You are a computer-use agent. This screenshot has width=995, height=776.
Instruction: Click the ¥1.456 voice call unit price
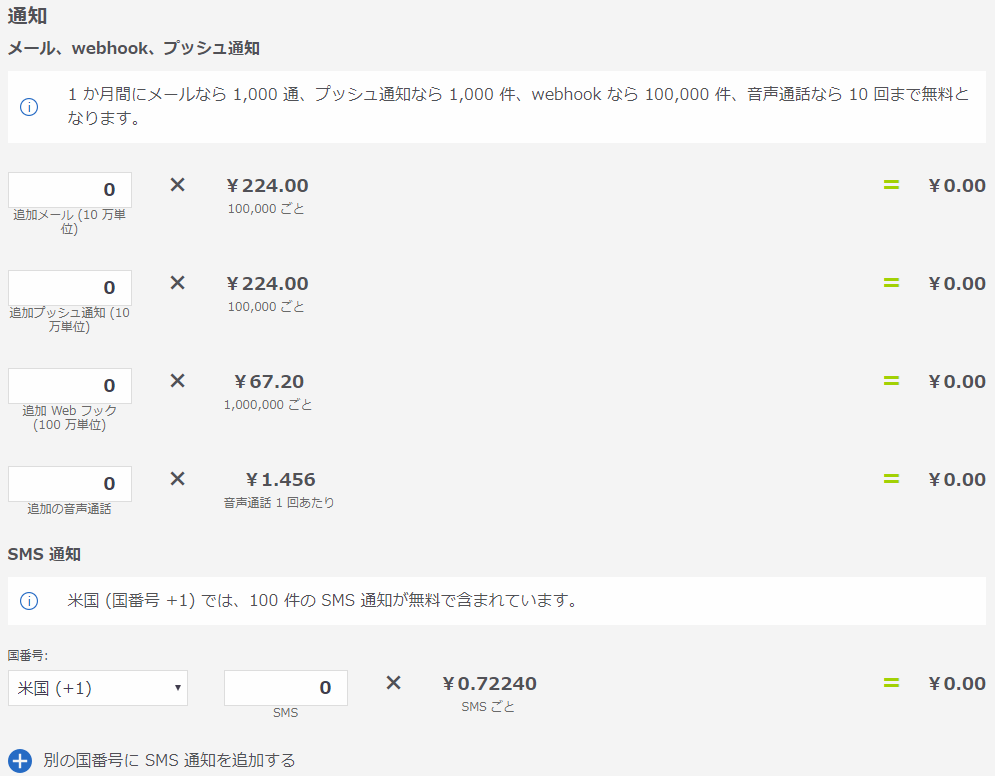(280, 479)
